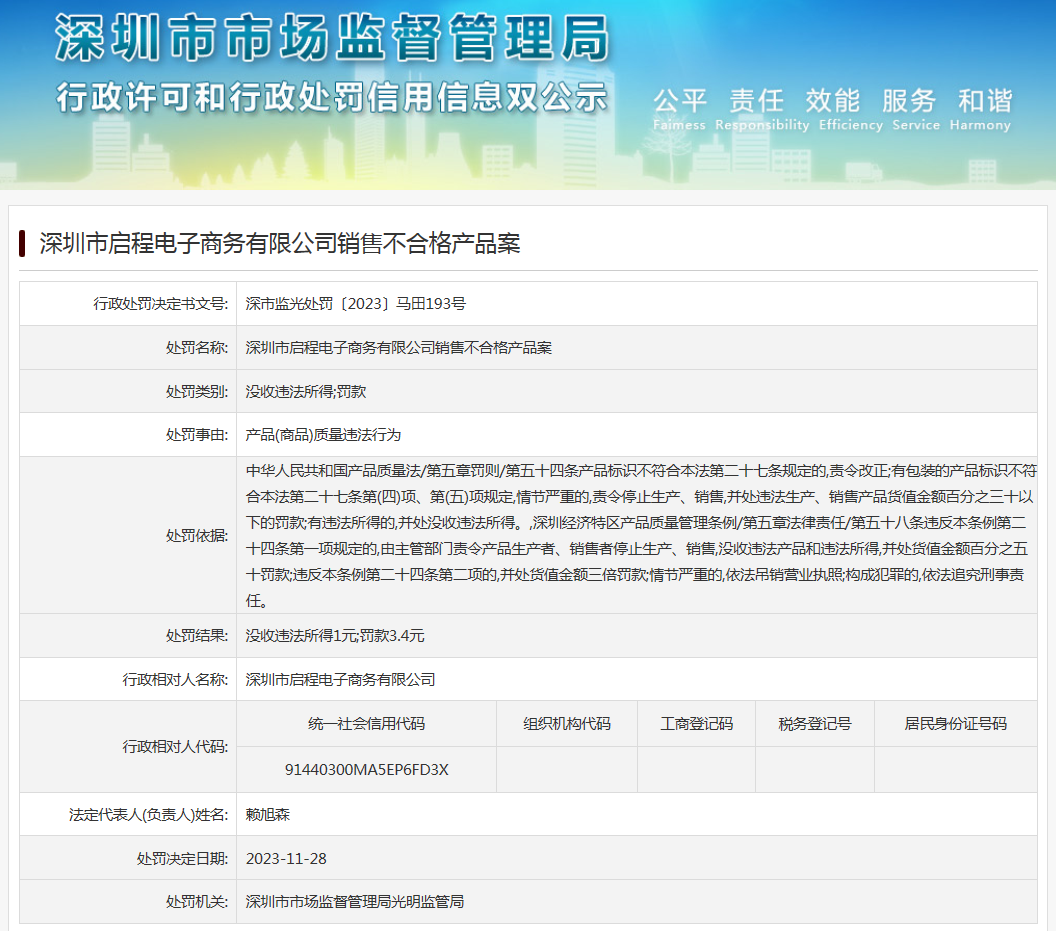
Task: Select the label 行政相对人代码
Action: (175, 746)
